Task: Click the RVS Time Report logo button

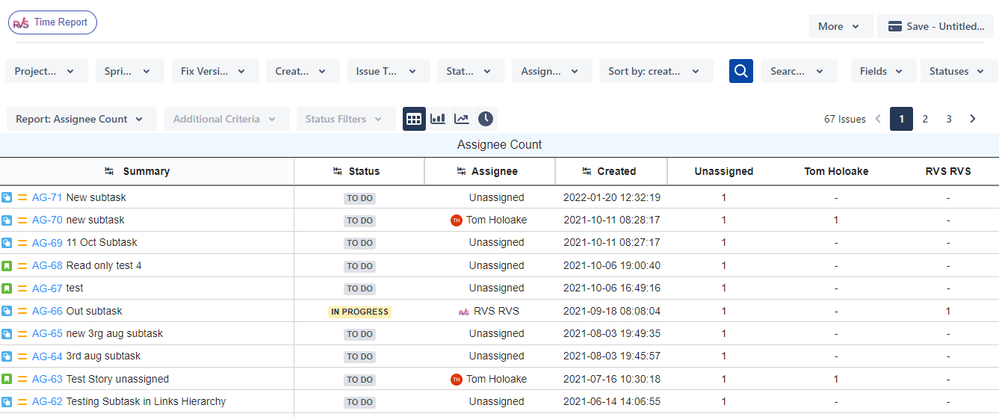Action: pos(52,22)
